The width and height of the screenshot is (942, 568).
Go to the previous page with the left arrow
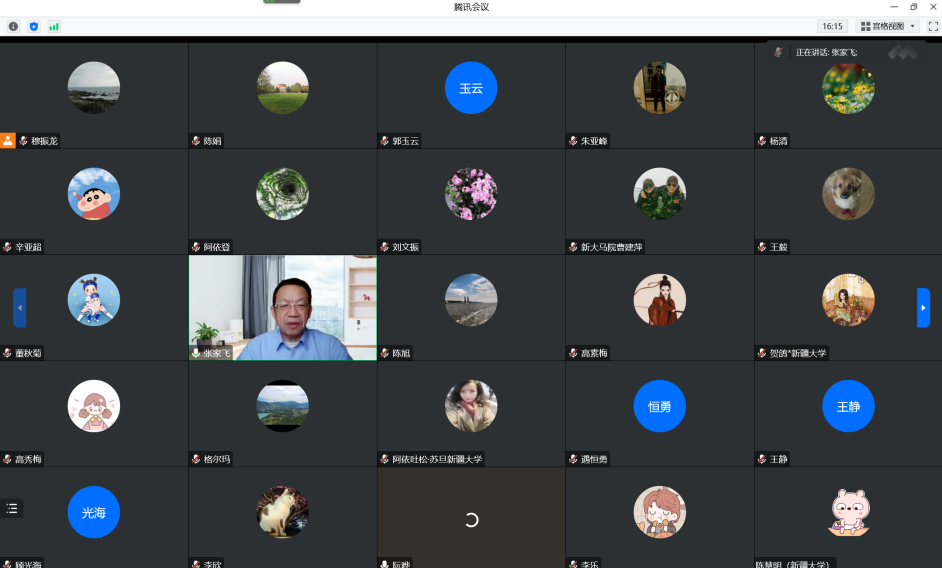point(19,307)
